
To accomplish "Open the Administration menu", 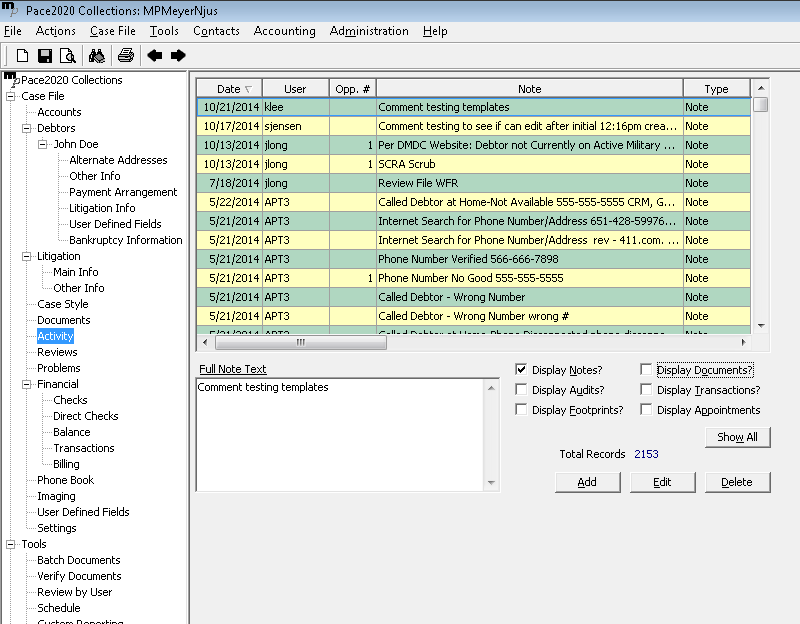I will tap(369, 31).
